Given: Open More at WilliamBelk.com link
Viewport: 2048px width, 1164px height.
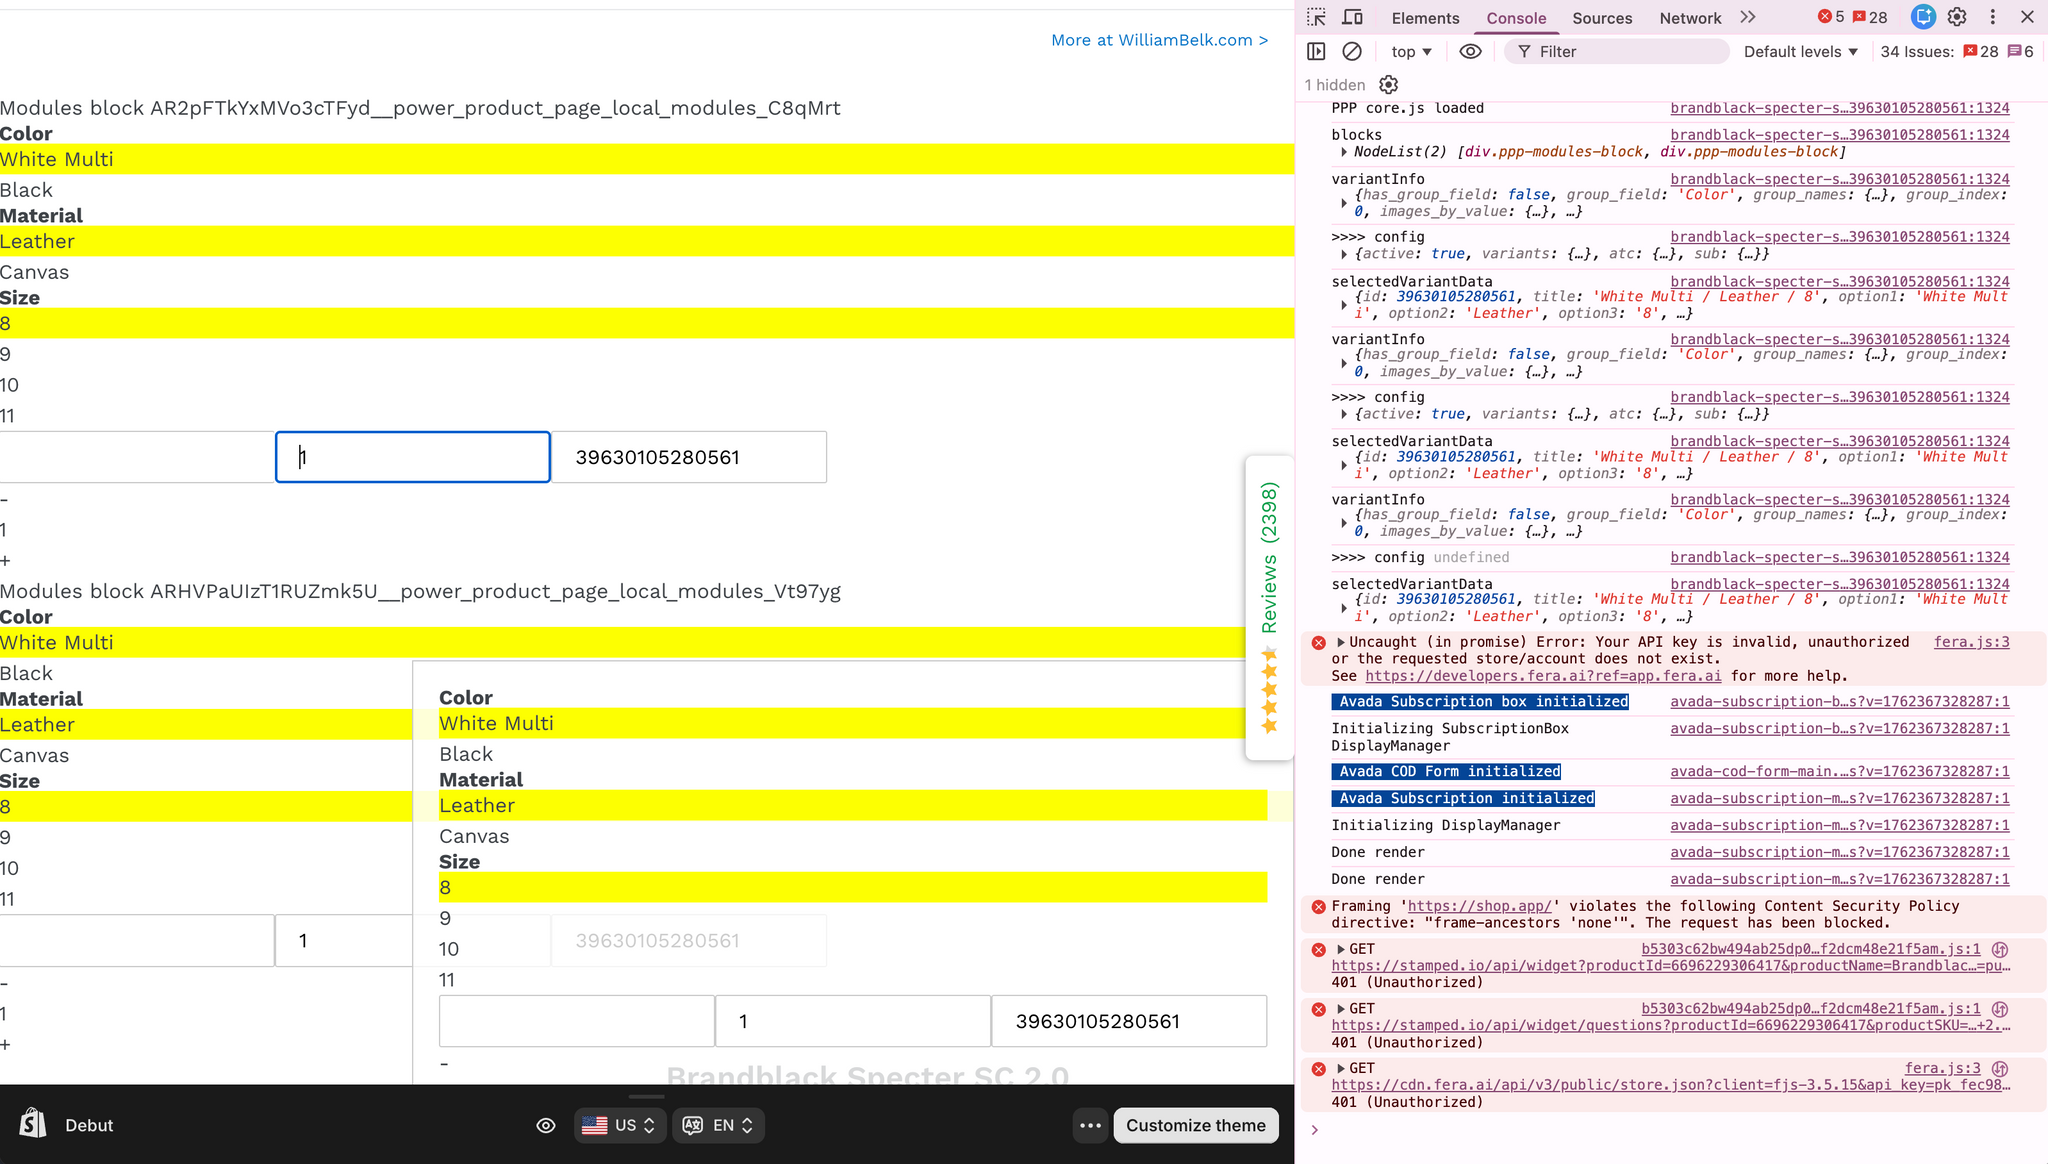Looking at the screenshot, I should pyautogui.click(x=1159, y=40).
